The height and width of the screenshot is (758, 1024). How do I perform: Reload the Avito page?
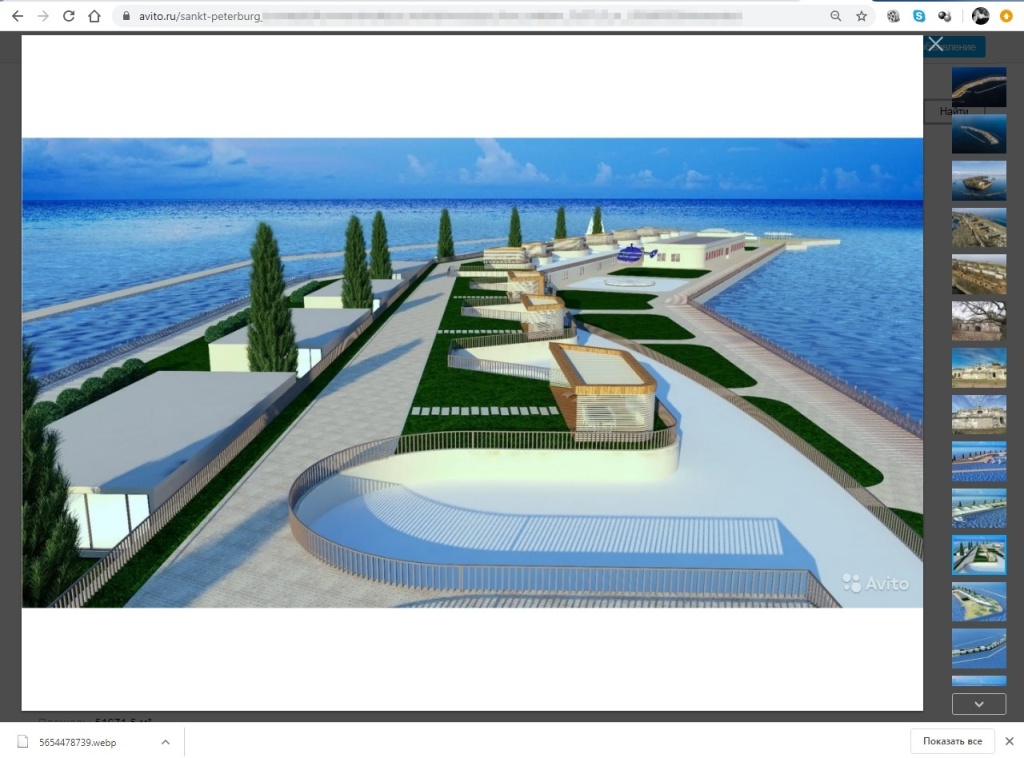[x=68, y=16]
